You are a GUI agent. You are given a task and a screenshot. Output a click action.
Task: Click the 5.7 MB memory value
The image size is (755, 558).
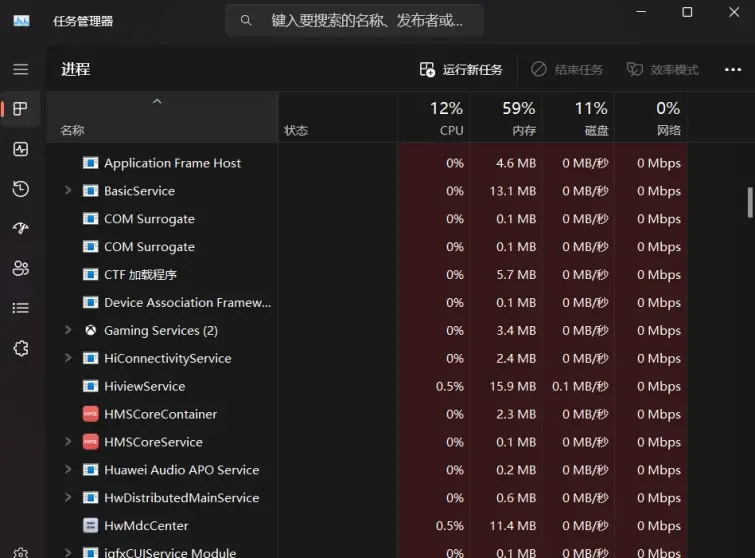point(516,274)
